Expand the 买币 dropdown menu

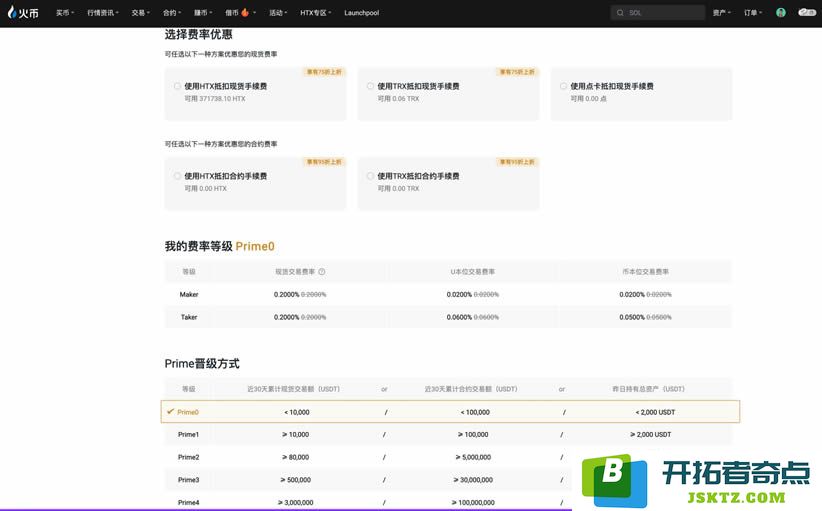pos(65,13)
